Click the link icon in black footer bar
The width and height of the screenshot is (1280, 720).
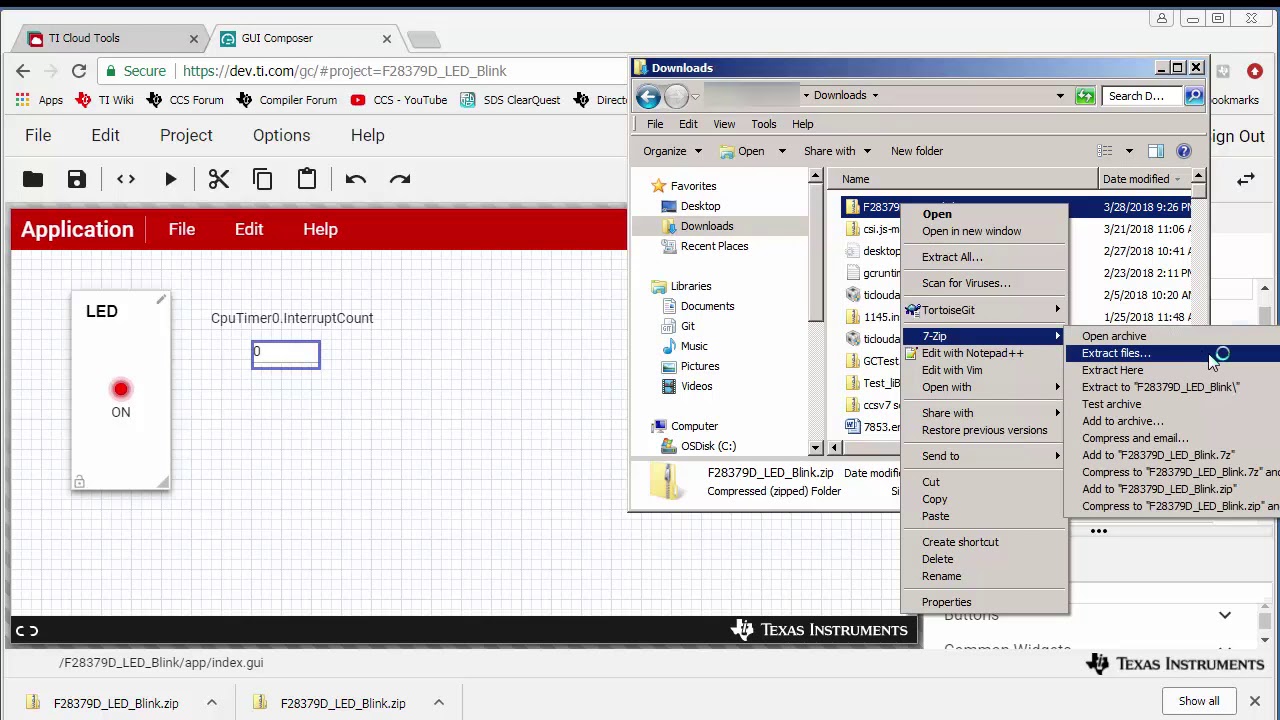(x=27, y=630)
